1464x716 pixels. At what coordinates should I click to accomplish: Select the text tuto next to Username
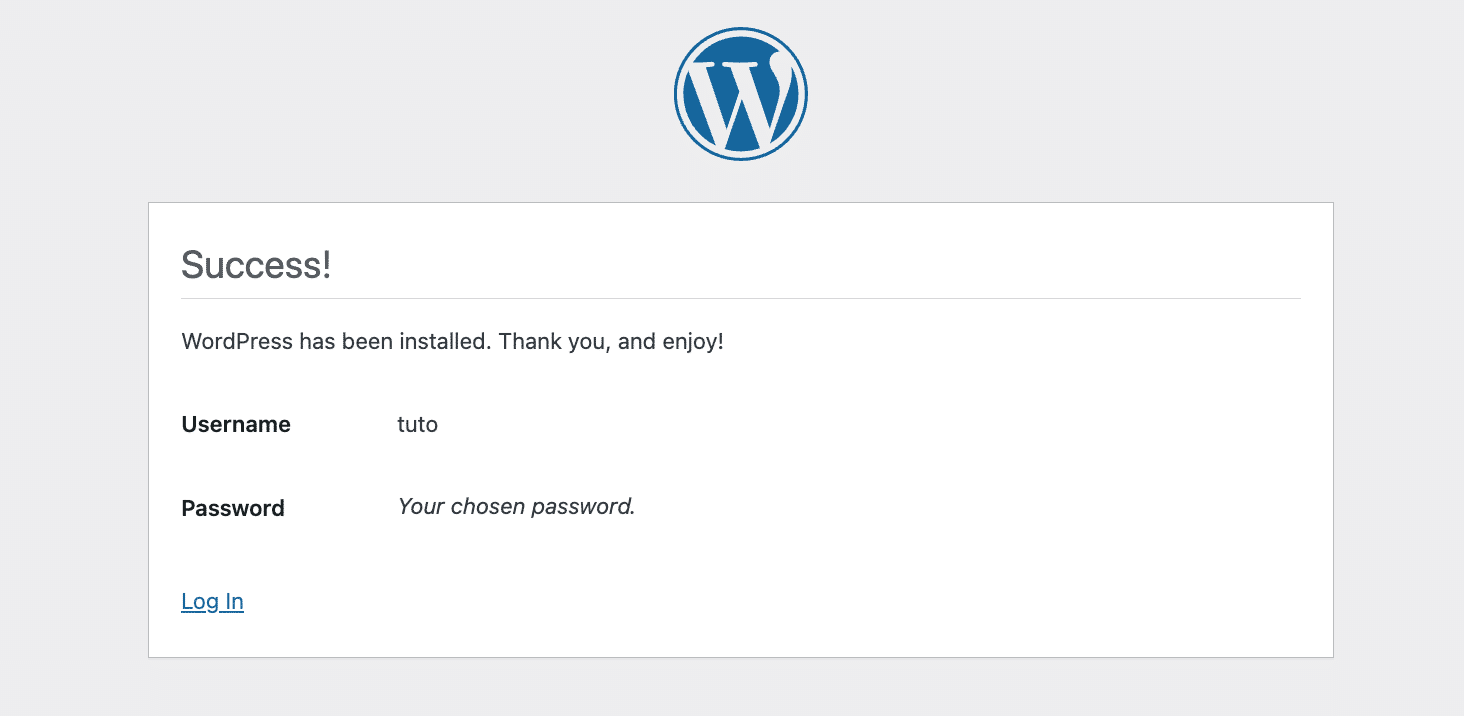click(417, 424)
